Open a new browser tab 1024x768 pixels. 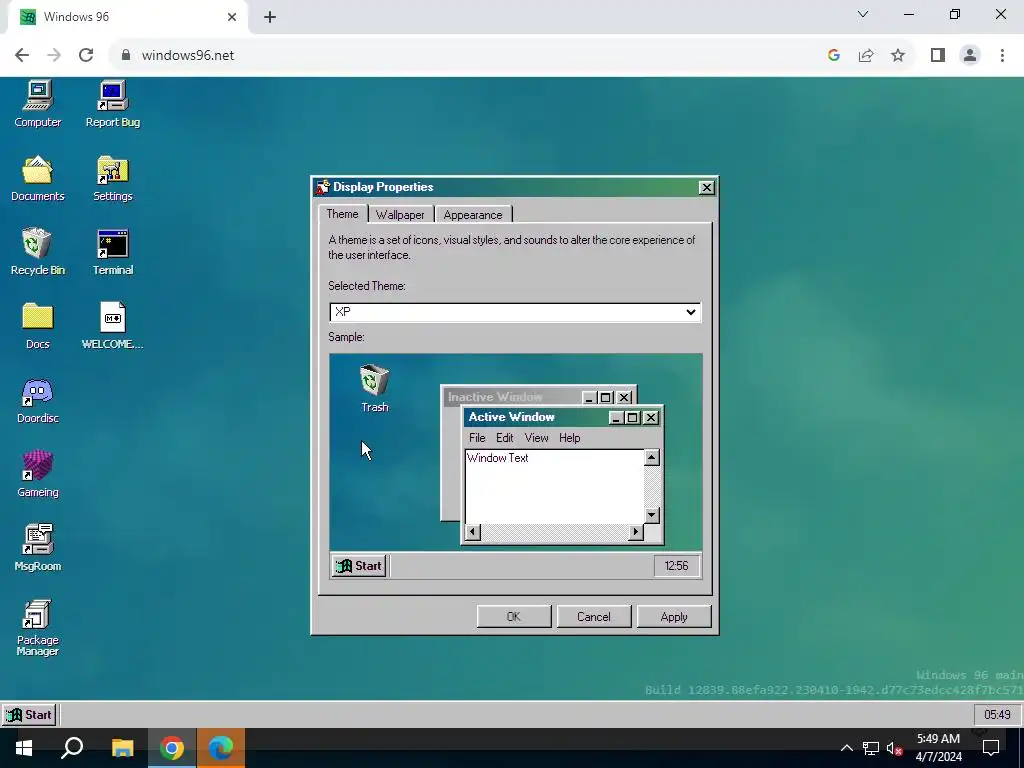pyautogui.click(x=270, y=17)
